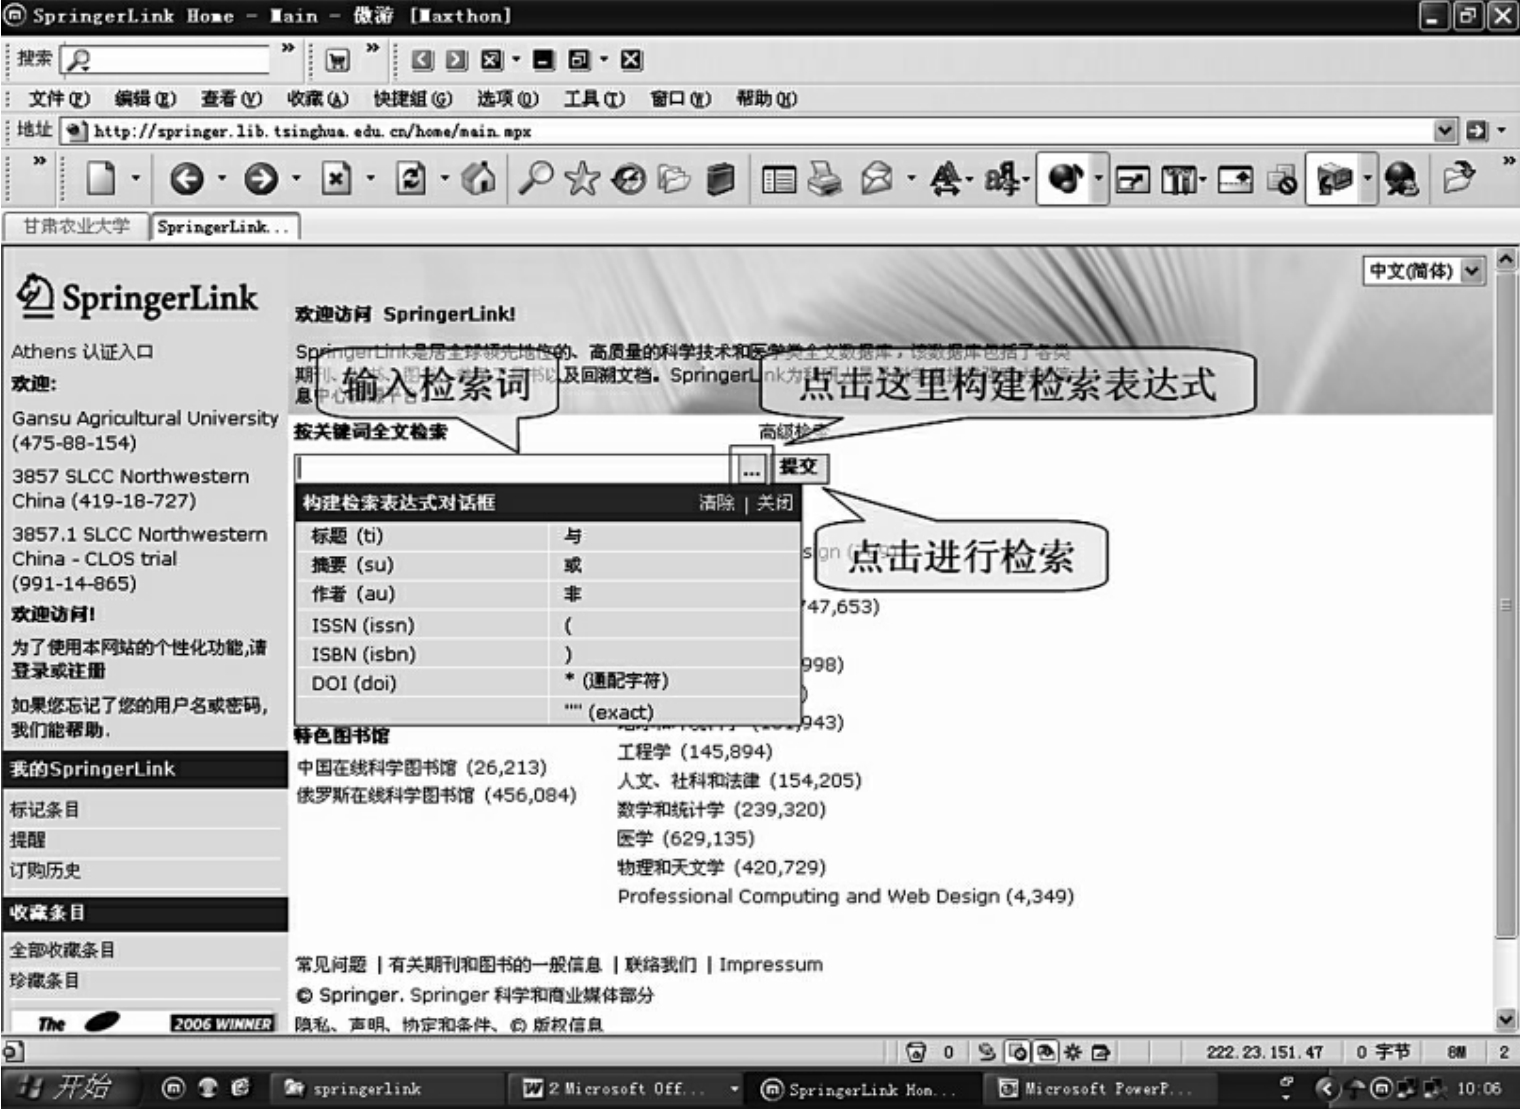Screen dimensions: 1520x1109
Task: Click the "..." expression builder button
Action: coord(751,468)
